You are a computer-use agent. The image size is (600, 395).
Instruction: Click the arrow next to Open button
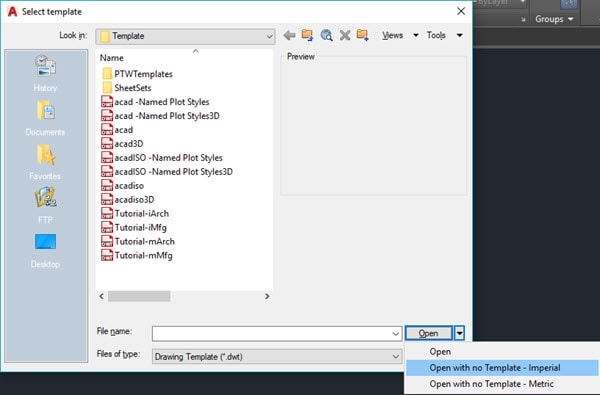point(459,333)
